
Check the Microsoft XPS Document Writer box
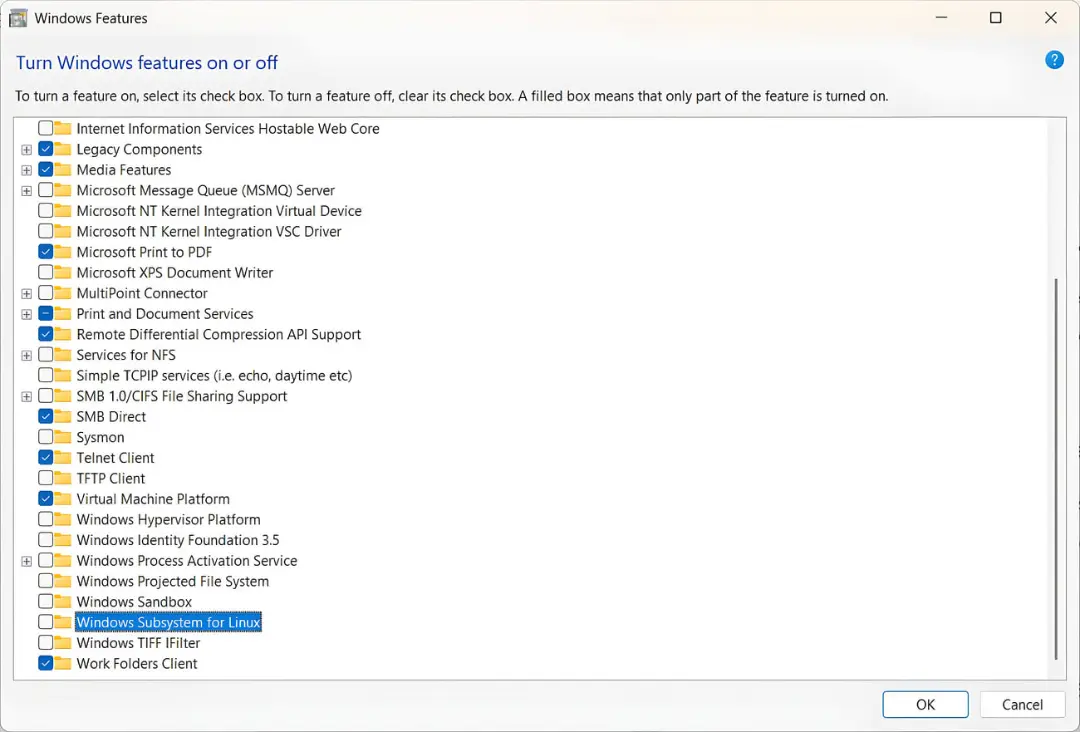45,272
